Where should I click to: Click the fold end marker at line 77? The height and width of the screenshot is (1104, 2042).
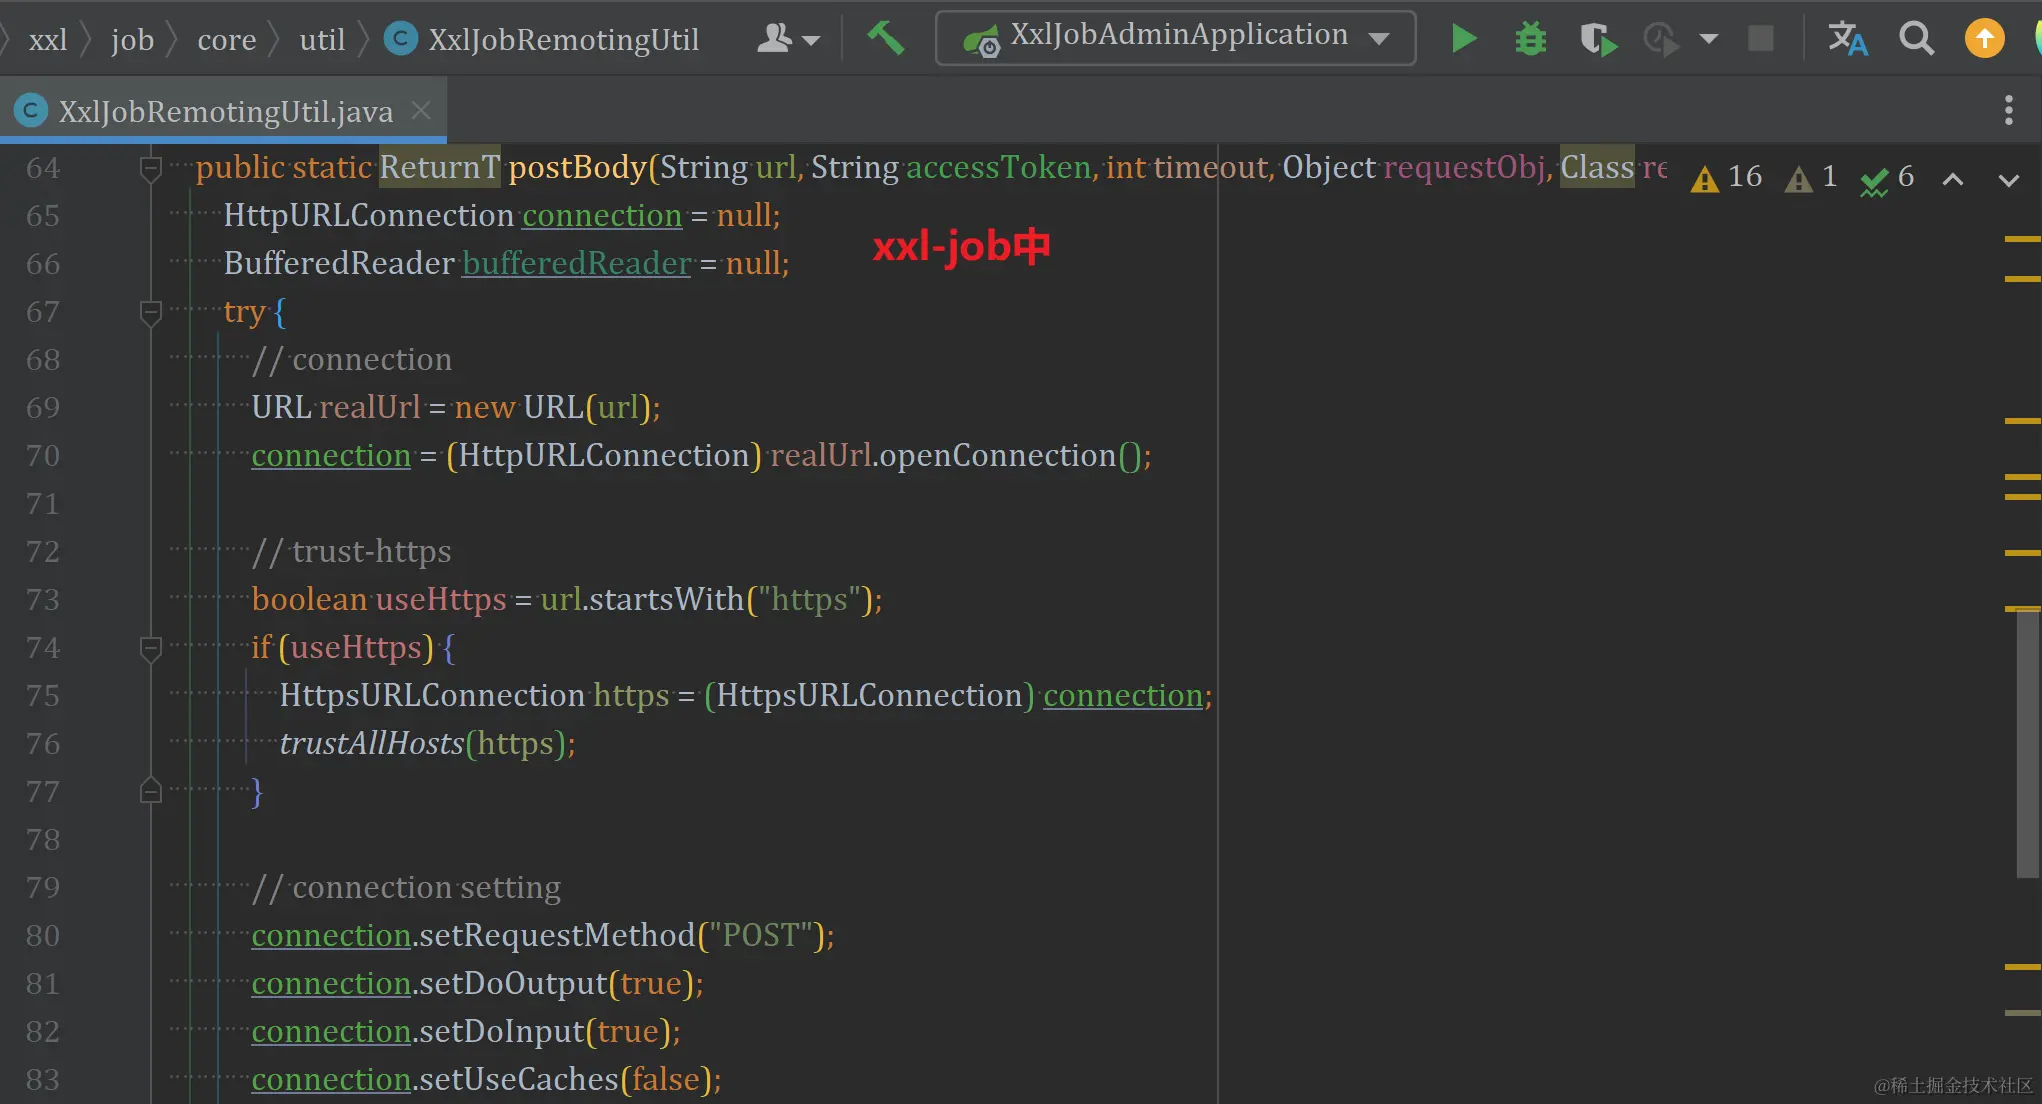pyautogui.click(x=151, y=791)
